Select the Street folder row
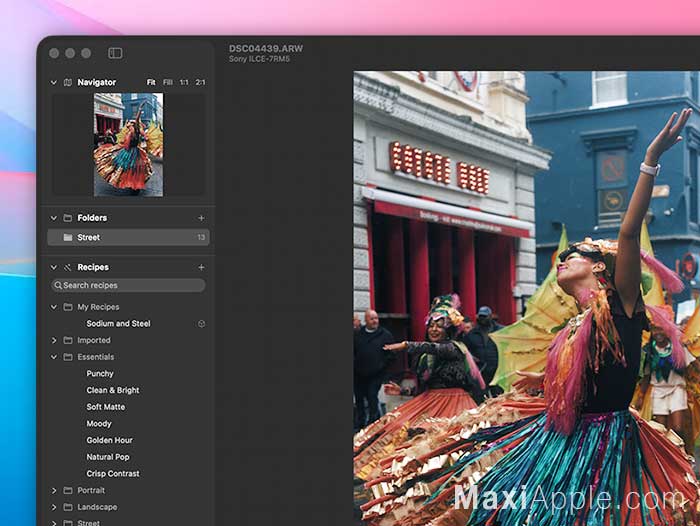 point(129,237)
